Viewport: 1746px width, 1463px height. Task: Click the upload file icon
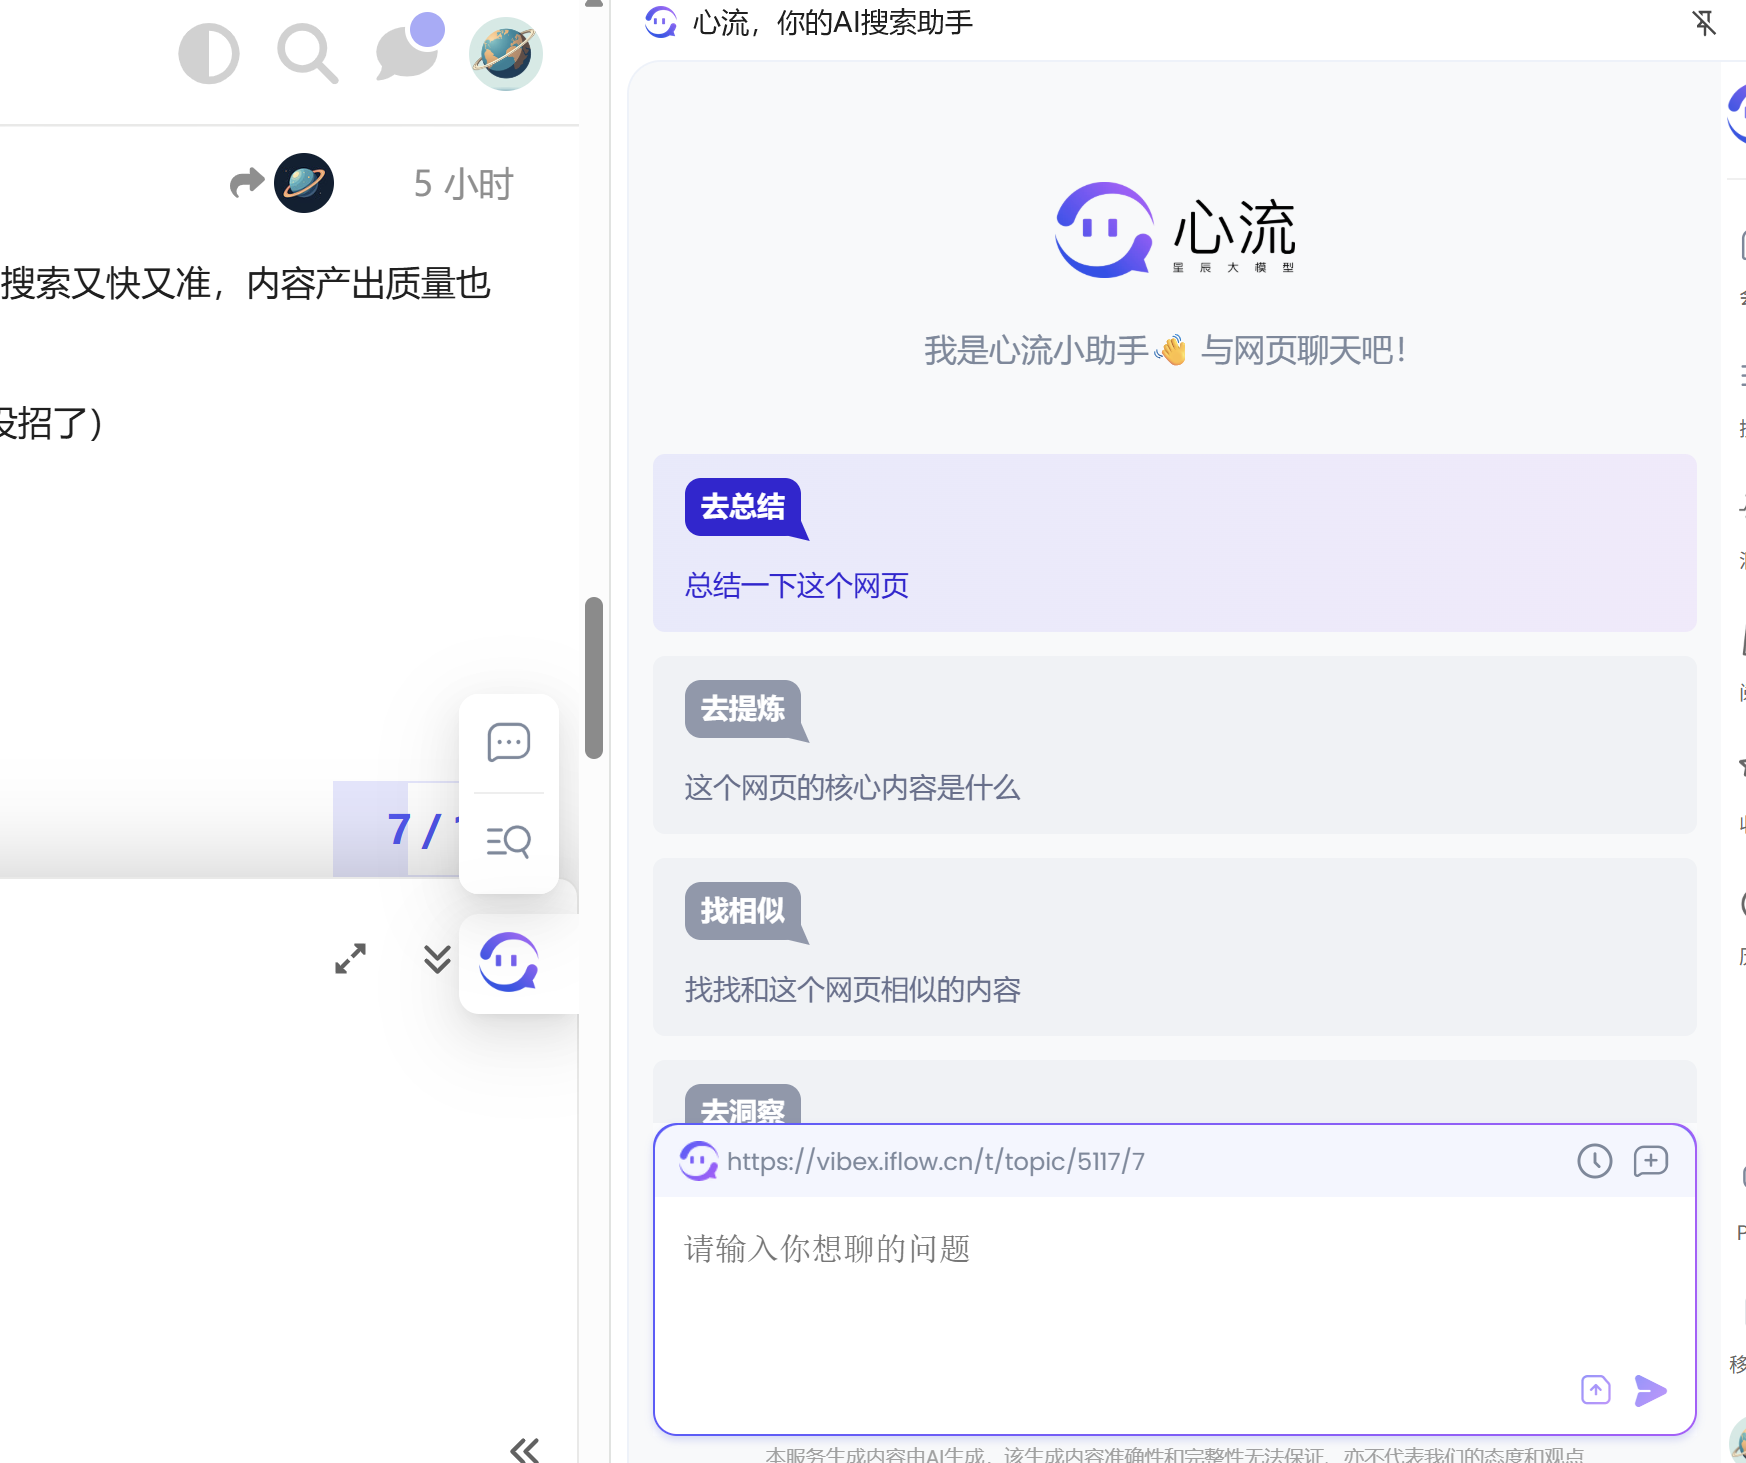tap(1595, 1390)
